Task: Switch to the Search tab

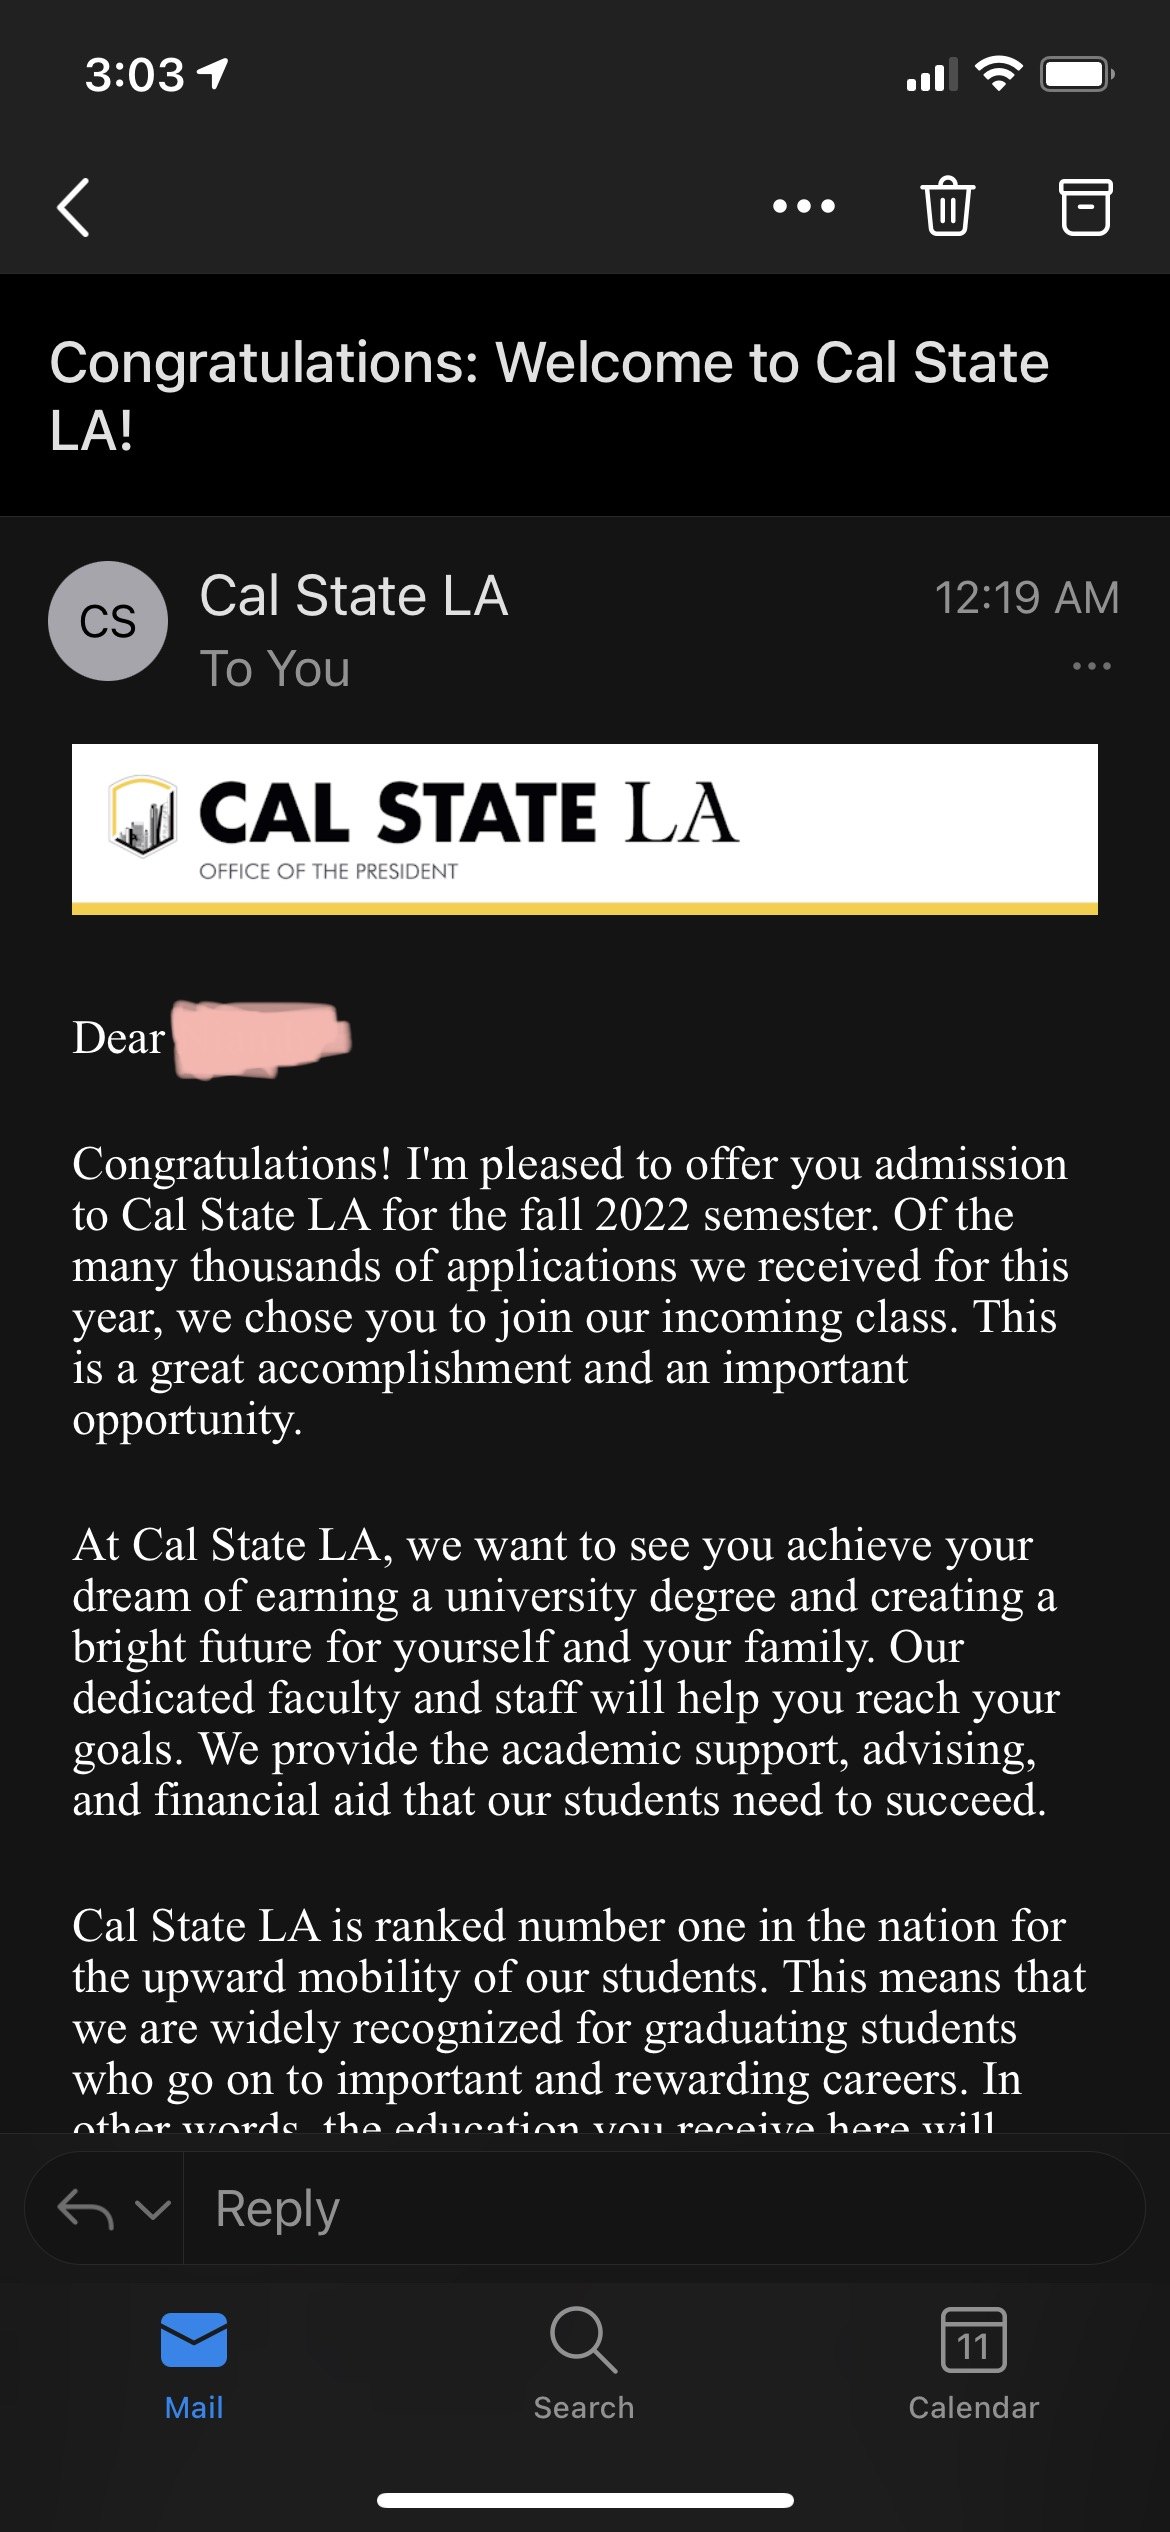Action: point(584,2364)
